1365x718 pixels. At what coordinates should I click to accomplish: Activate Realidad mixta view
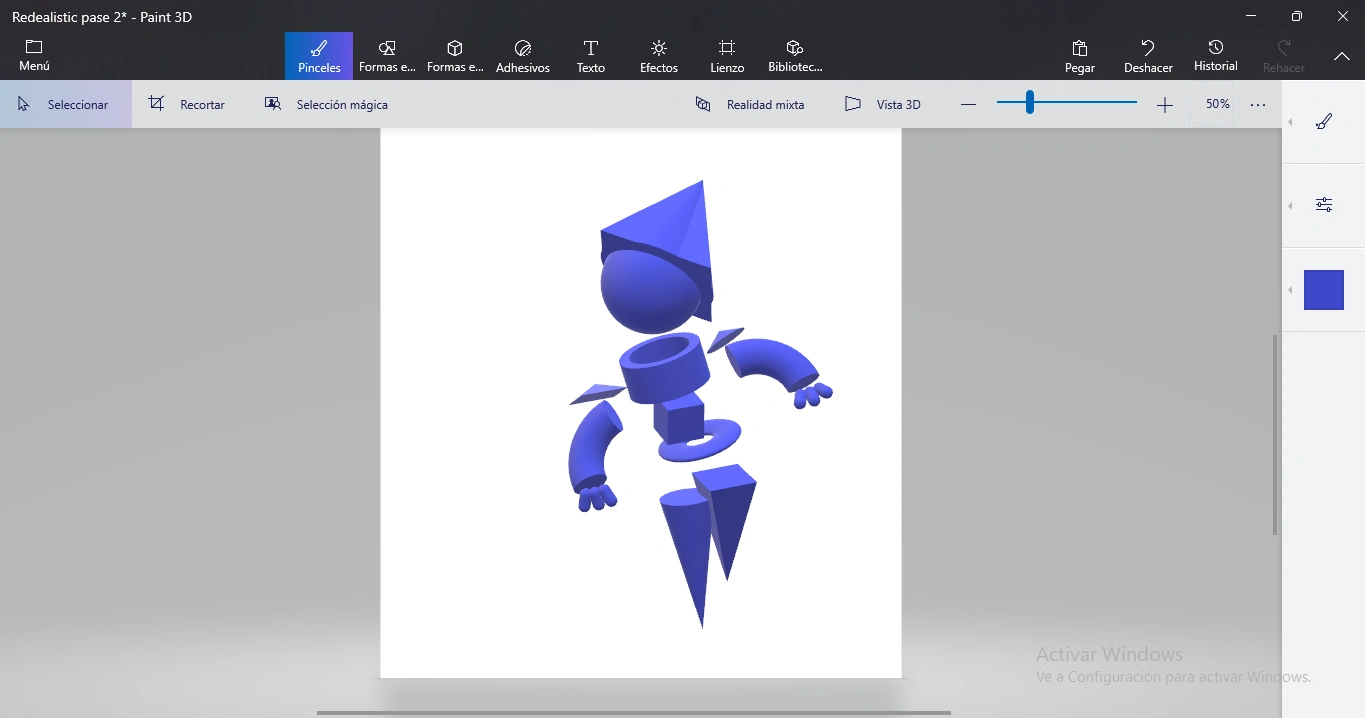750,104
